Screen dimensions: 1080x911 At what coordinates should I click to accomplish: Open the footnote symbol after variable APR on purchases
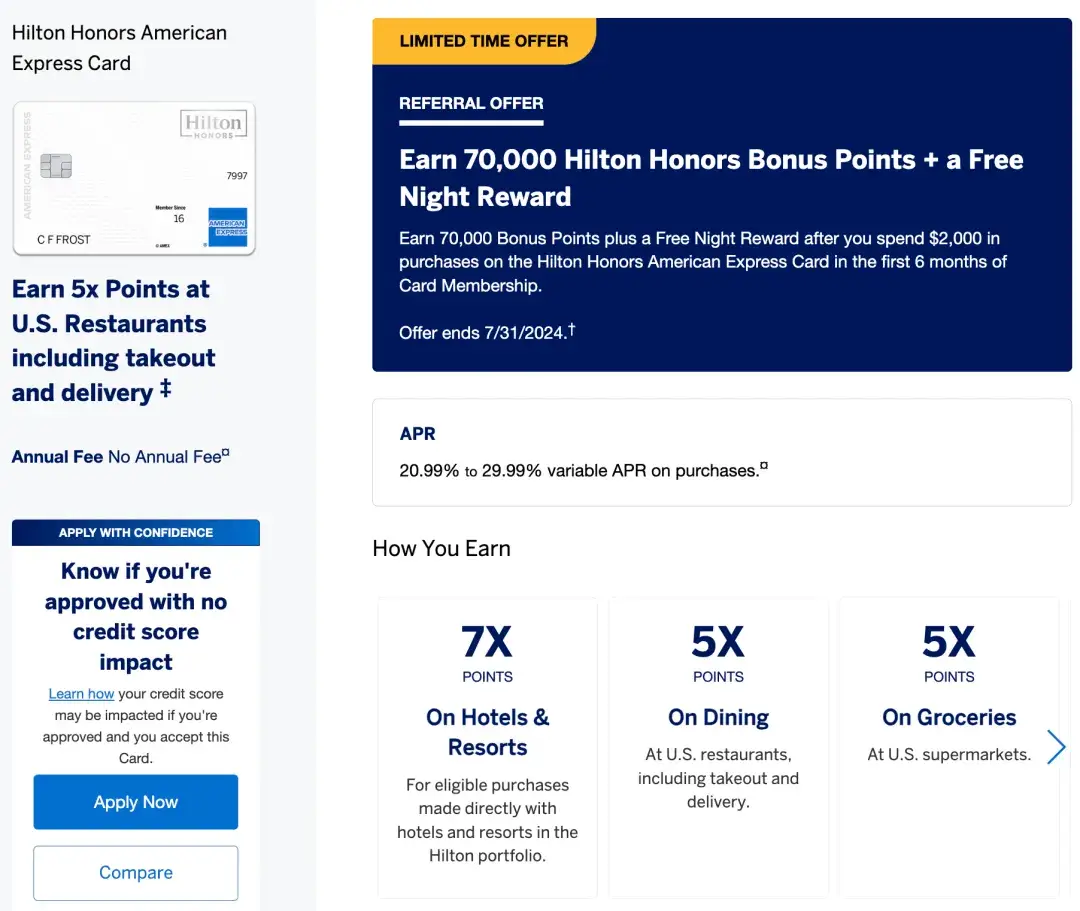[x=764, y=466]
